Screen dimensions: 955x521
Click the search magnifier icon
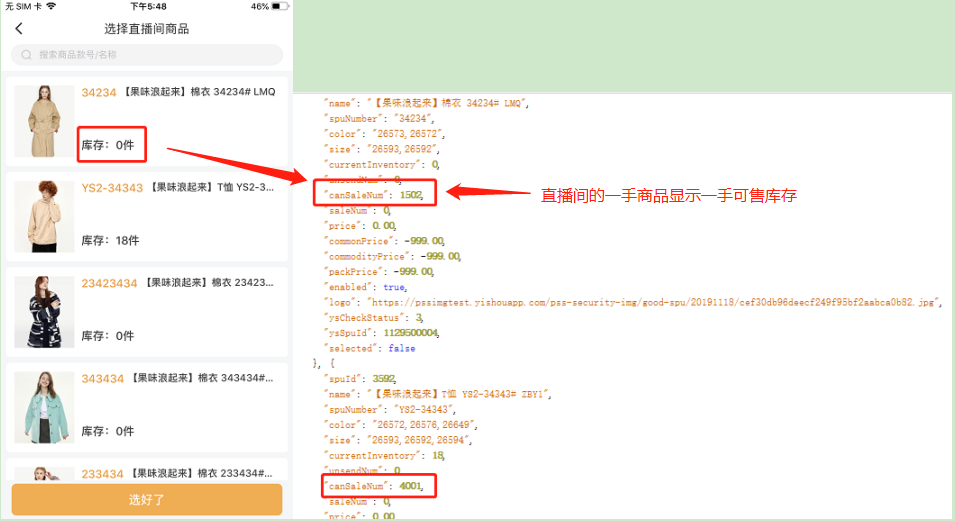pos(26,55)
